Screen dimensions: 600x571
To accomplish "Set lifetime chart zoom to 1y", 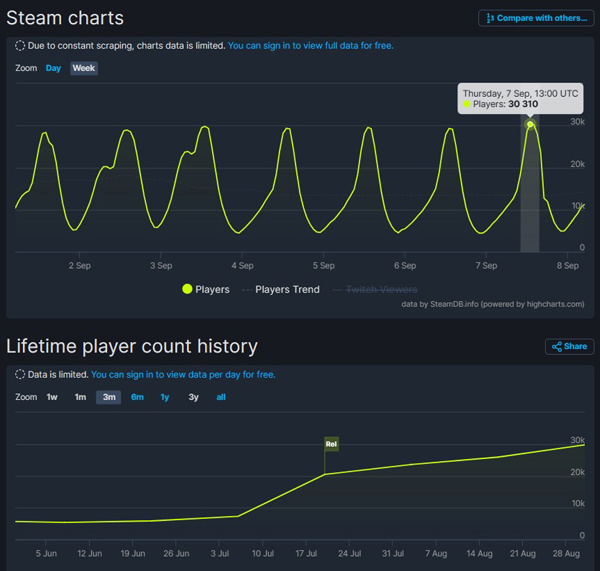I will tap(165, 397).
